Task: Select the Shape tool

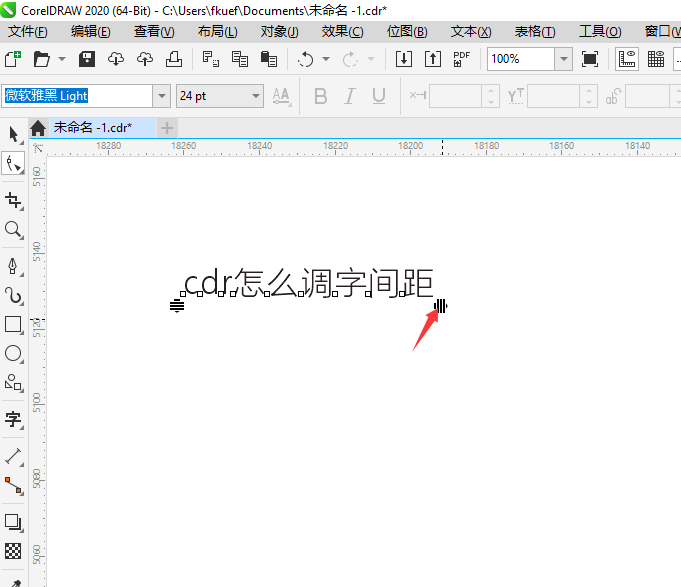Action: coord(13,163)
